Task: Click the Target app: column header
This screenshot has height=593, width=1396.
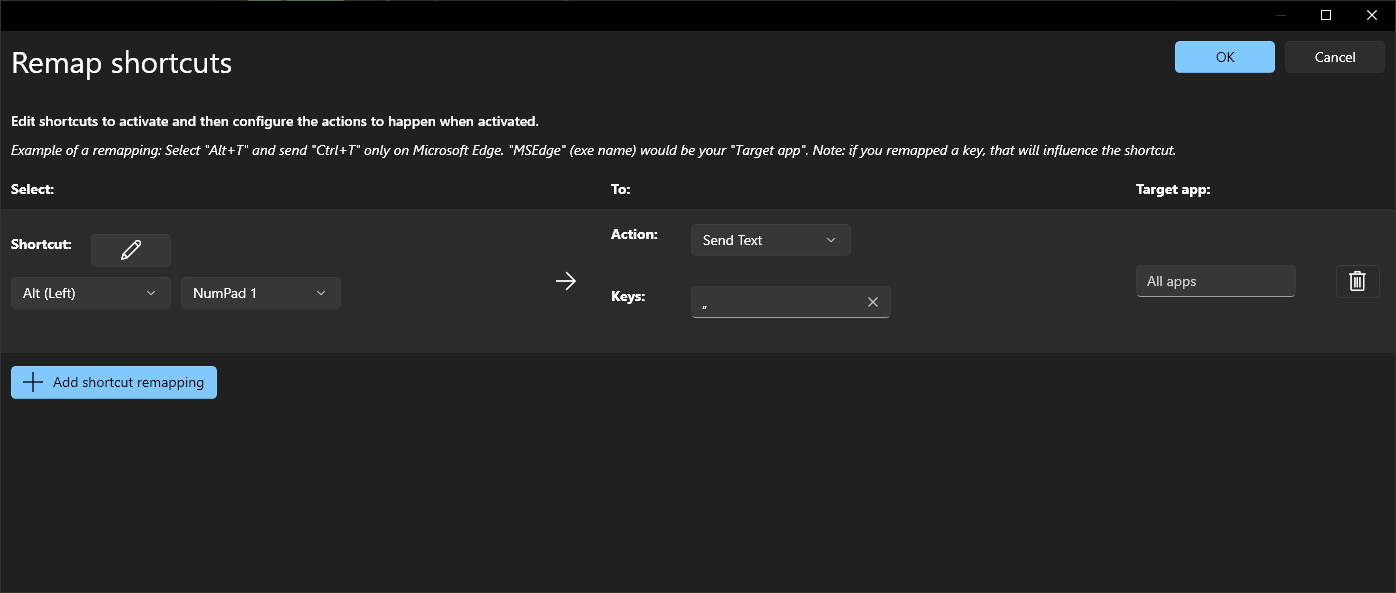Action: (x=1173, y=189)
